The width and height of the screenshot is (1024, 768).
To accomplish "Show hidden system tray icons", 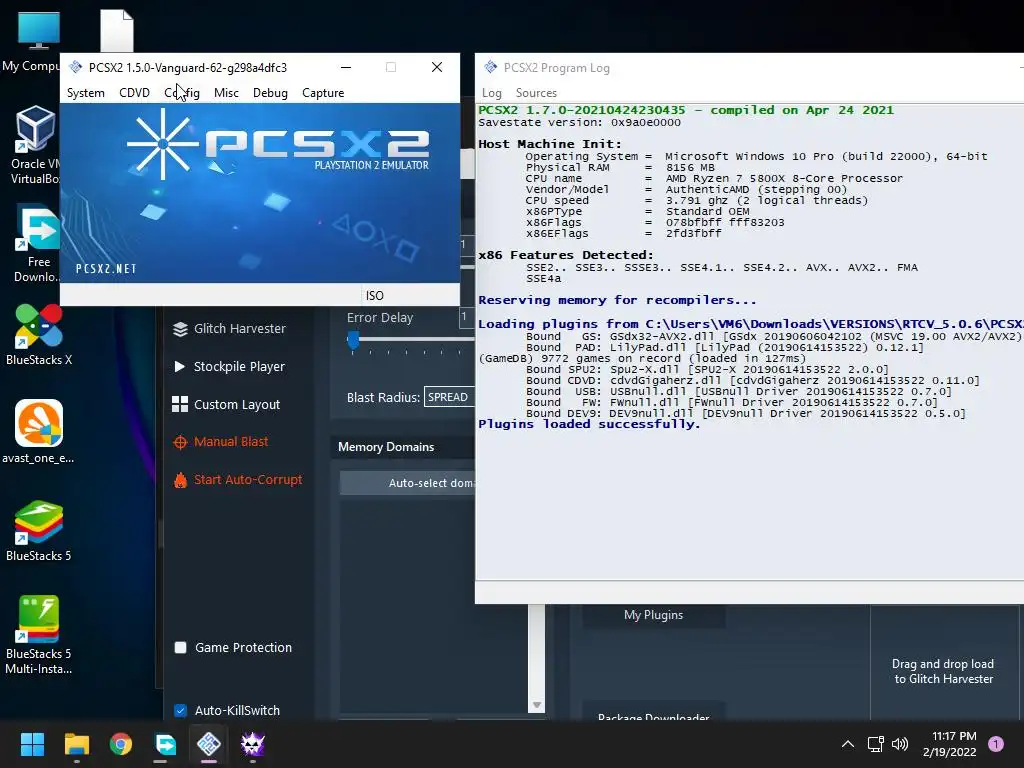I will [x=848, y=744].
